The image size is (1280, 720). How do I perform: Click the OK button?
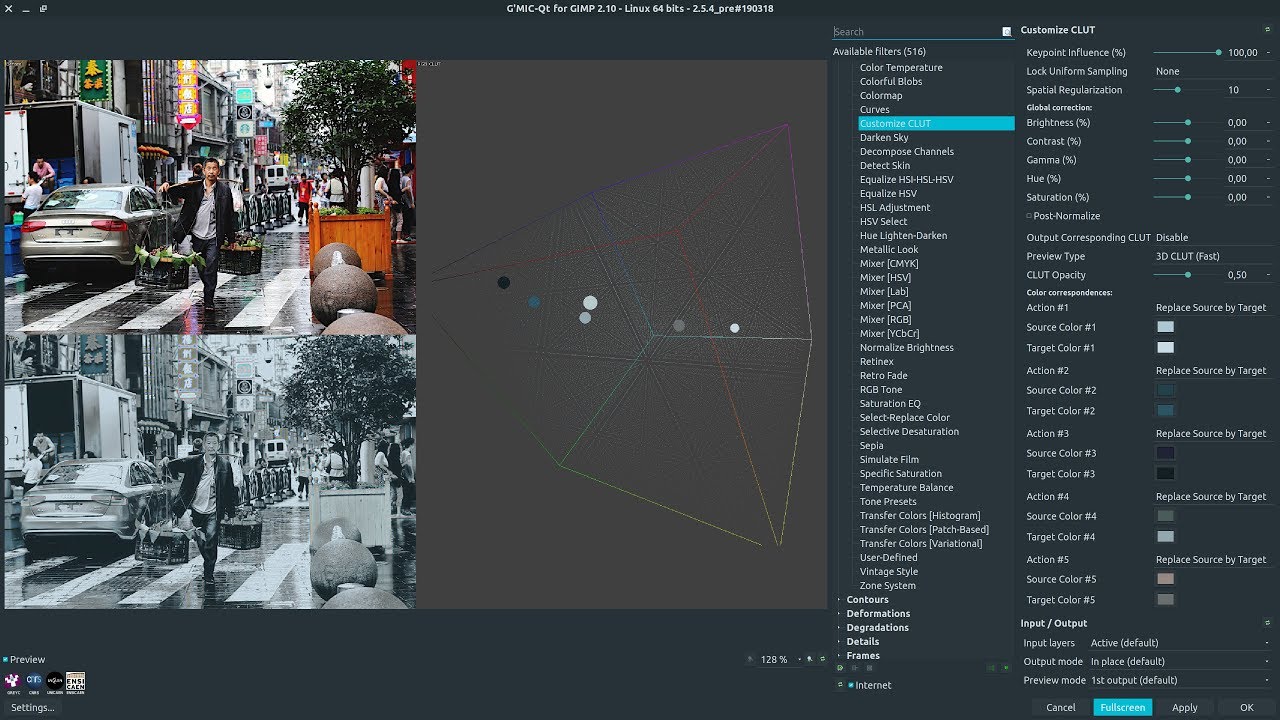click(x=1247, y=707)
